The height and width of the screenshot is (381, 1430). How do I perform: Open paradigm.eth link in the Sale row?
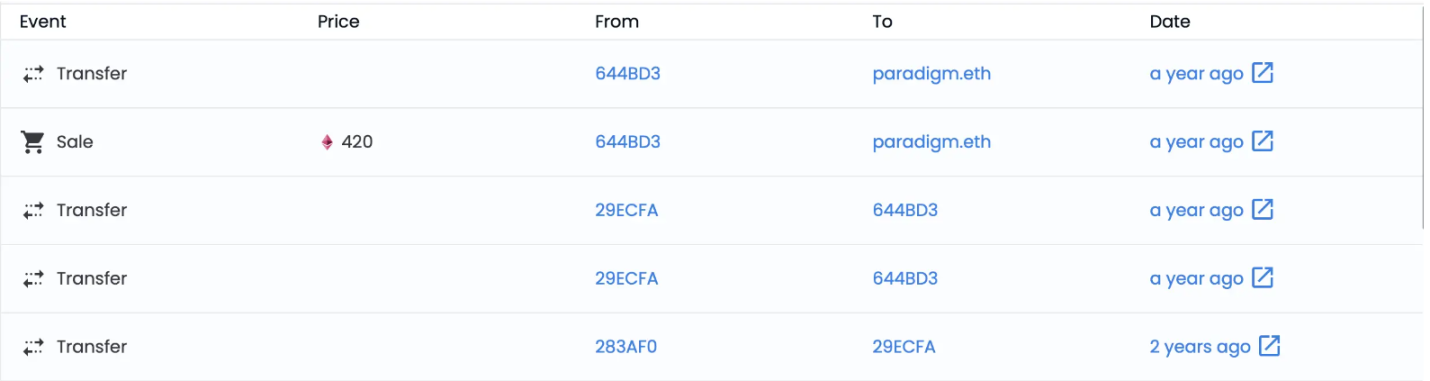(x=931, y=142)
